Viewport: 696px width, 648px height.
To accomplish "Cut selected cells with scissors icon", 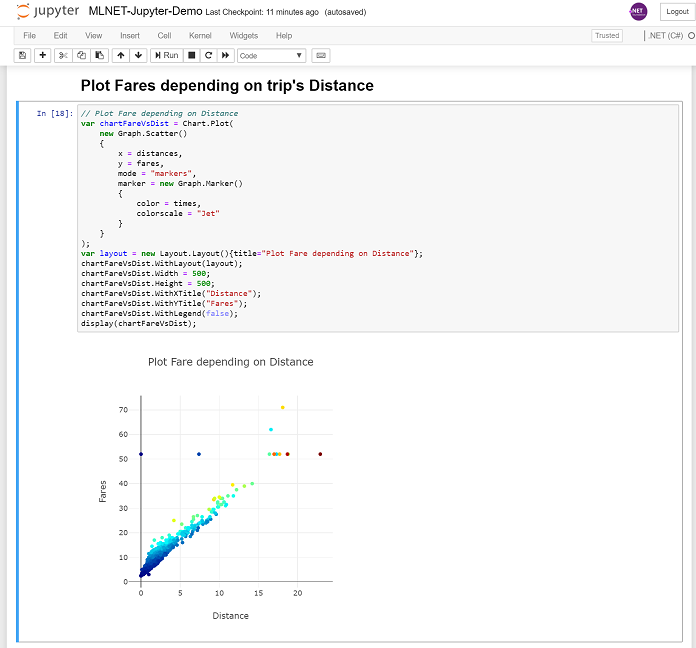I will tap(63, 55).
